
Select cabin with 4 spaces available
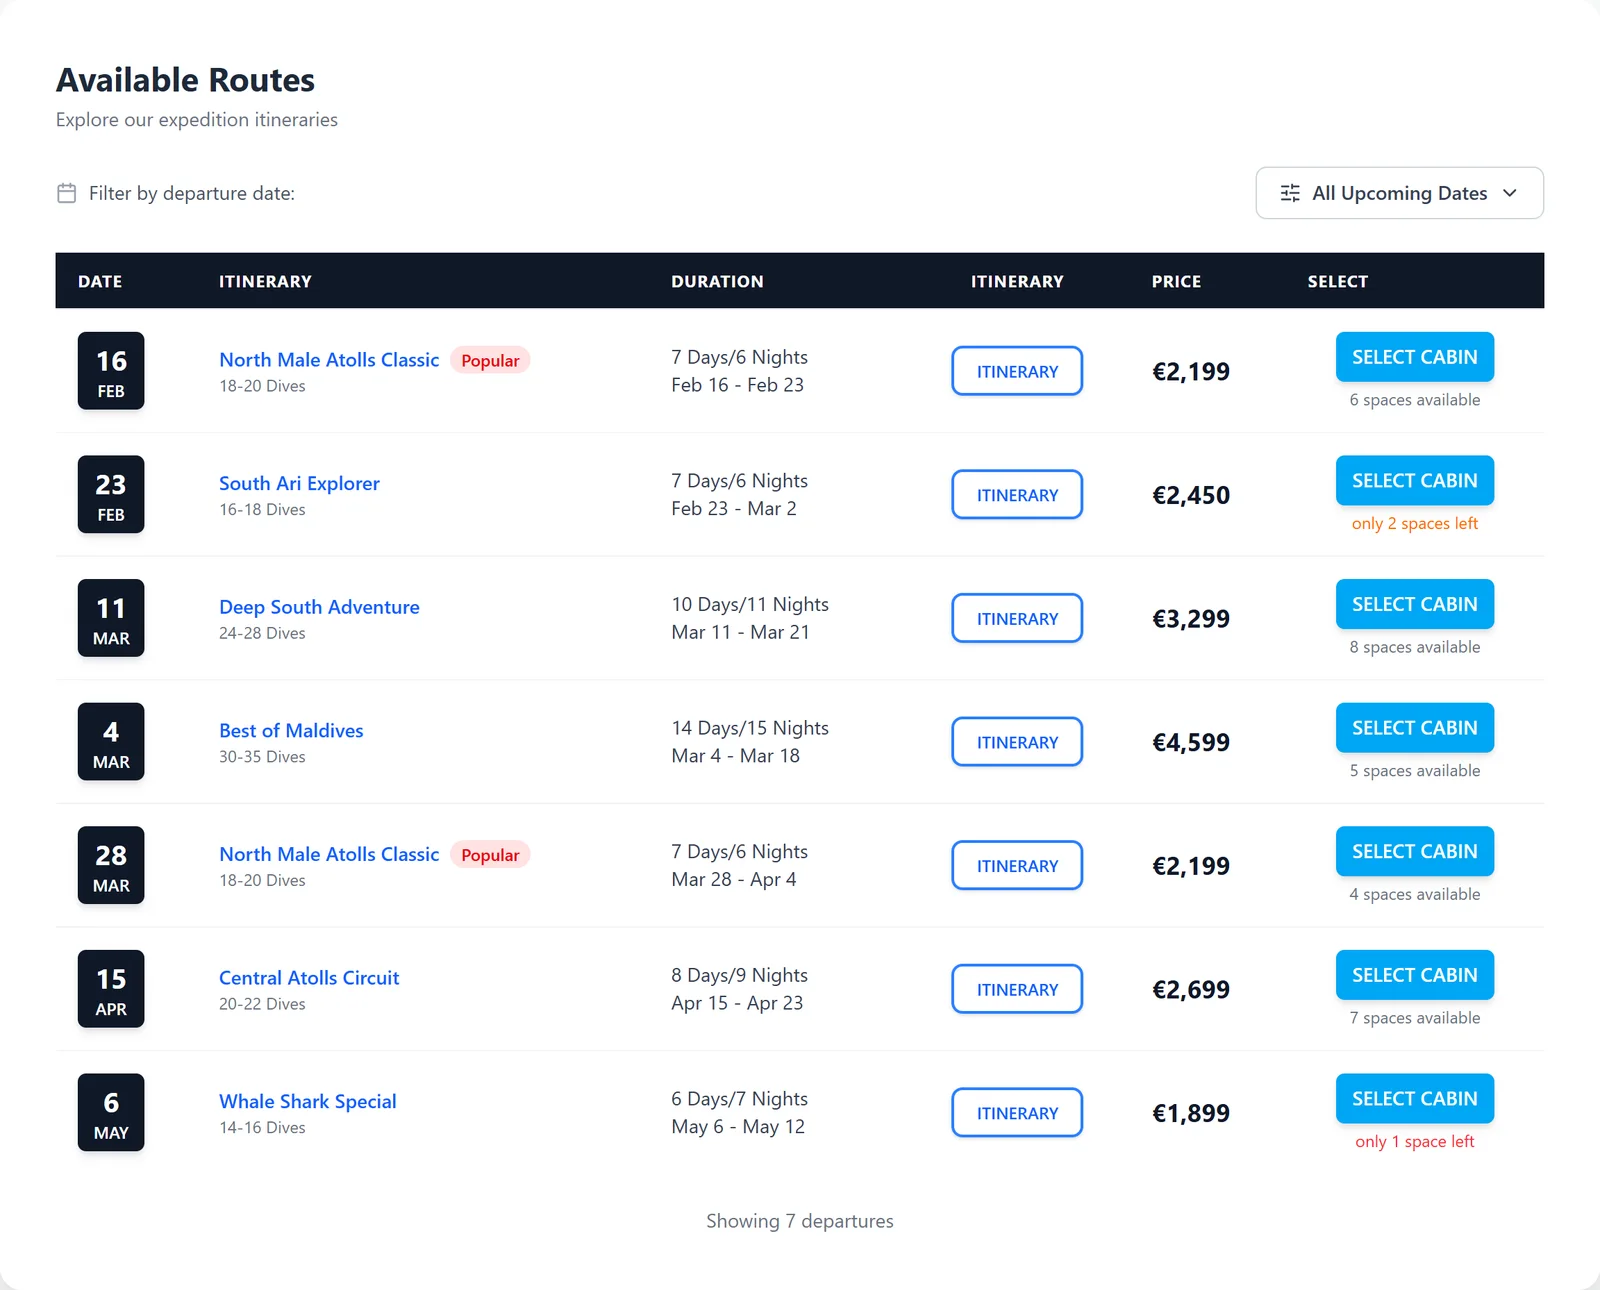pos(1415,852)
